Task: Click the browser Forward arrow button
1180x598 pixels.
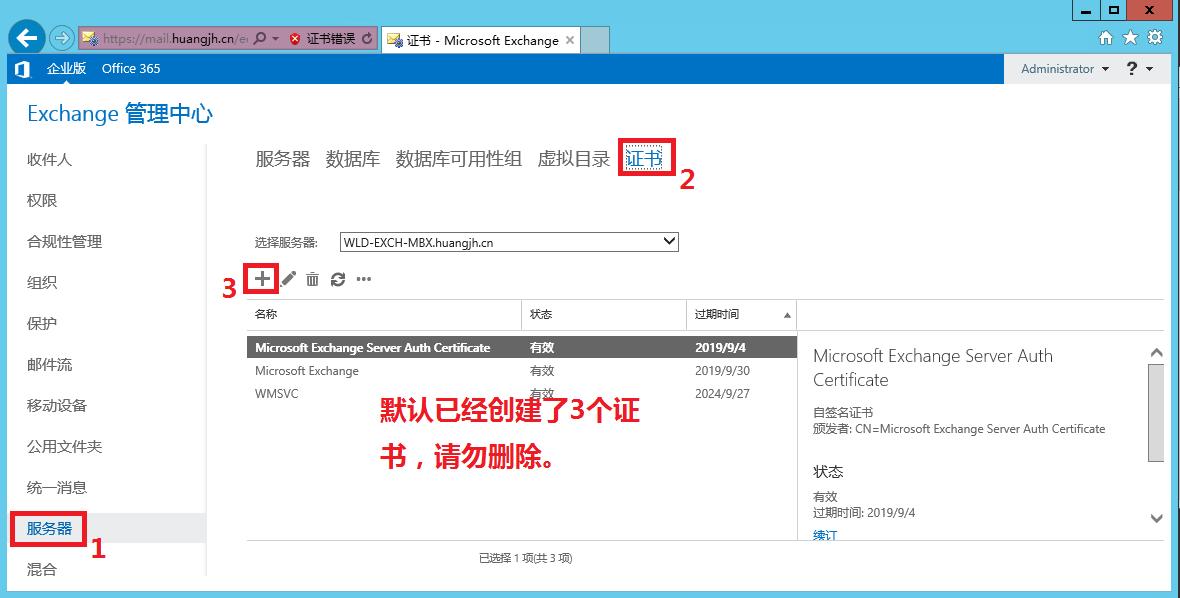Action: point(62,38)
